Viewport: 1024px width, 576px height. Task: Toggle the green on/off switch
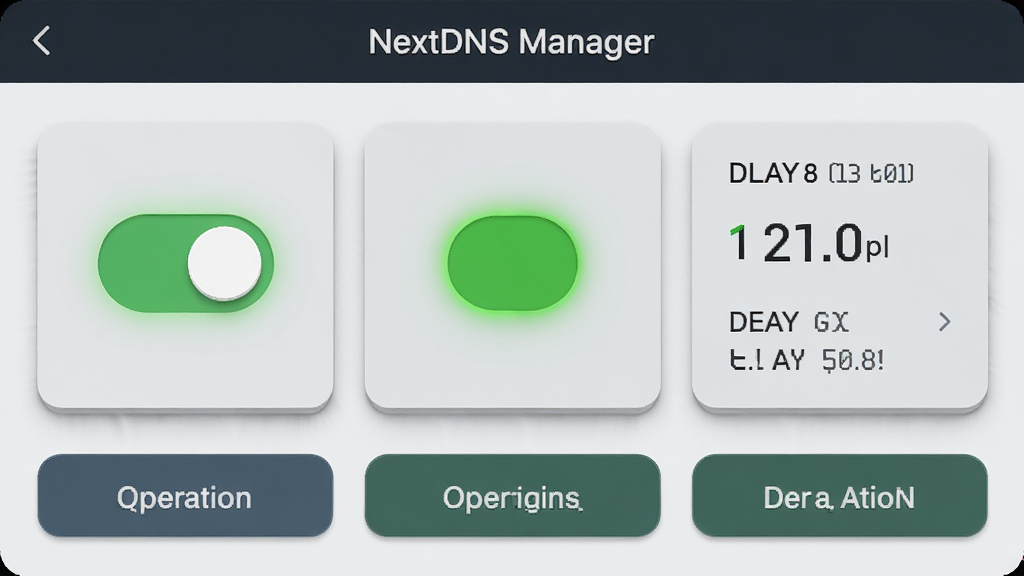point(185,263)
